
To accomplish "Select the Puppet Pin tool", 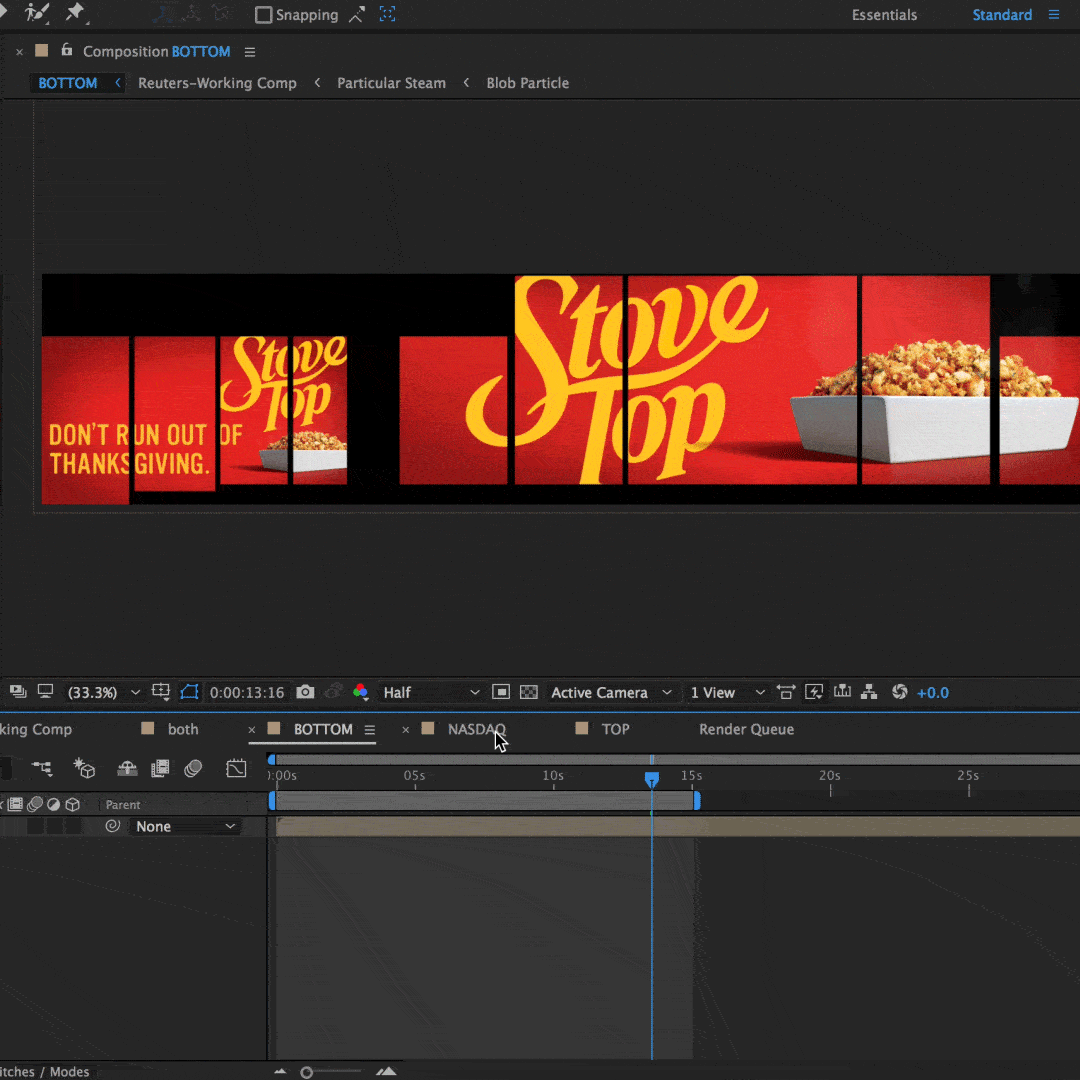I will [74, 13].
